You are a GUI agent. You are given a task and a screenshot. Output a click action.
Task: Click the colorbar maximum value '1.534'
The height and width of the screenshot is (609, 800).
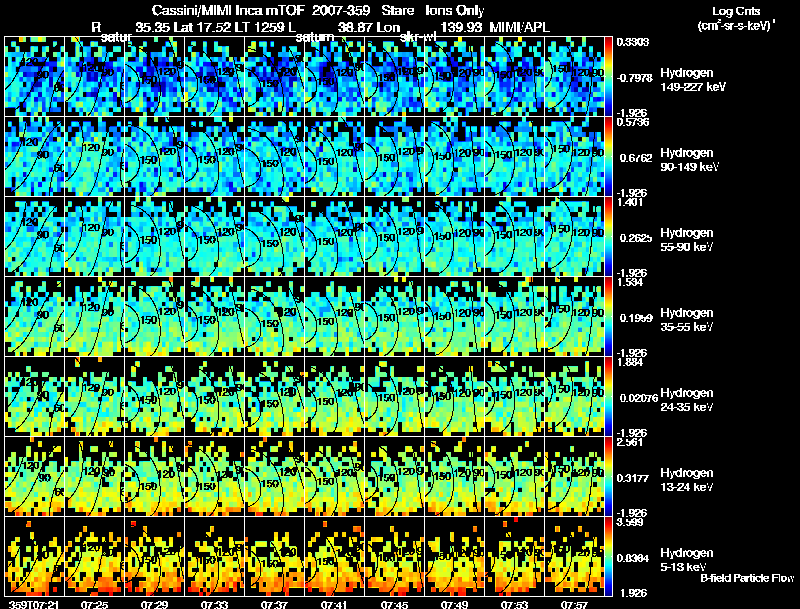(x=630, y=283)
